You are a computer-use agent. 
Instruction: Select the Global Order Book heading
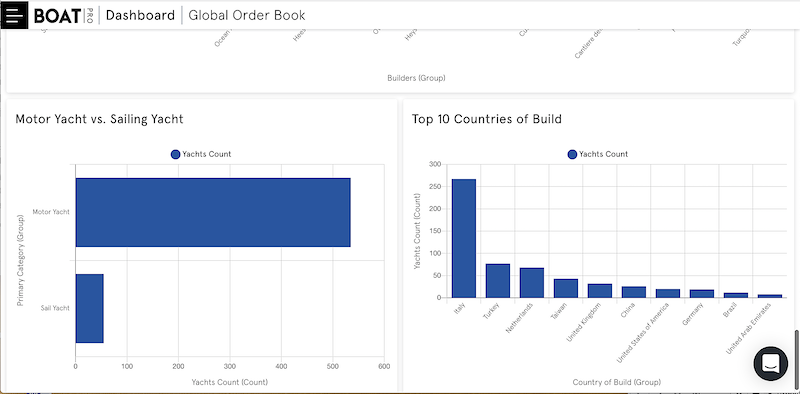tap(247, 15)
